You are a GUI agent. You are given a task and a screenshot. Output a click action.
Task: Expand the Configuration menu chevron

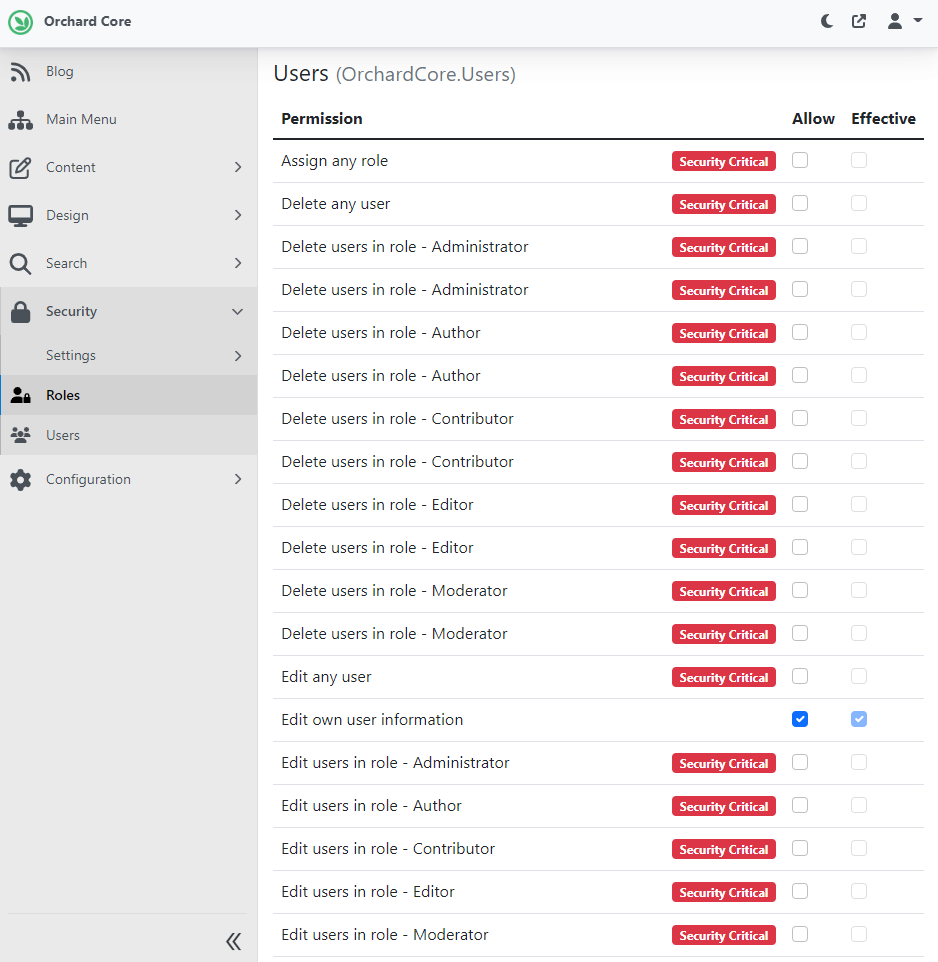[238, 479]
